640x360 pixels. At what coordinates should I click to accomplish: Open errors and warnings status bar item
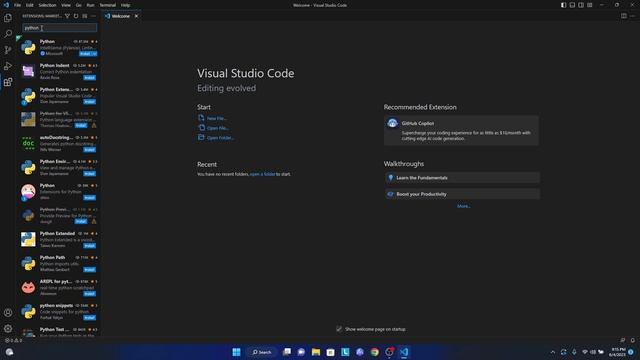point(13,340)
